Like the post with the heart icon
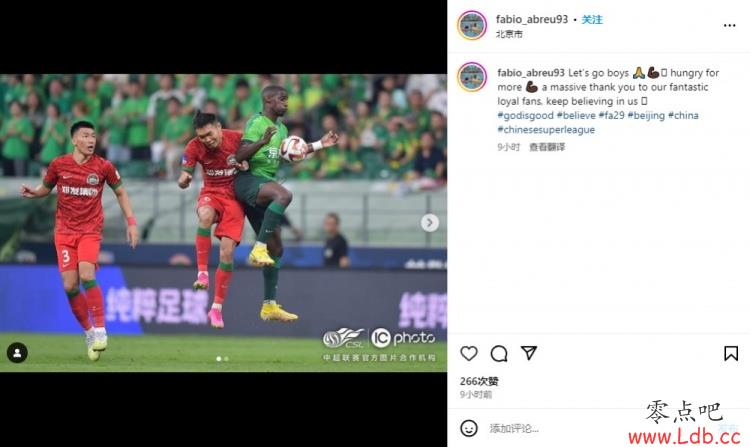750x447 pixels. (469, 354)
